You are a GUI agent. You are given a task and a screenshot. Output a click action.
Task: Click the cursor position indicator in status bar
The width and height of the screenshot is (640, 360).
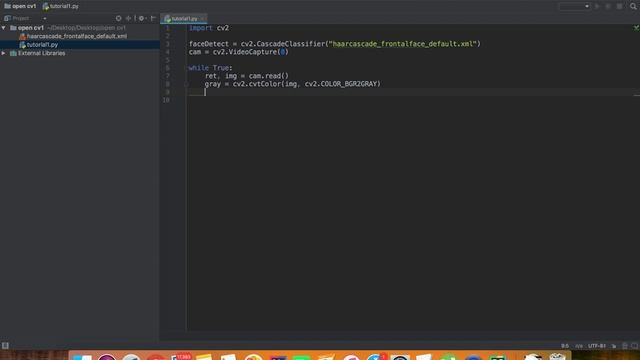tap(565, 346)
